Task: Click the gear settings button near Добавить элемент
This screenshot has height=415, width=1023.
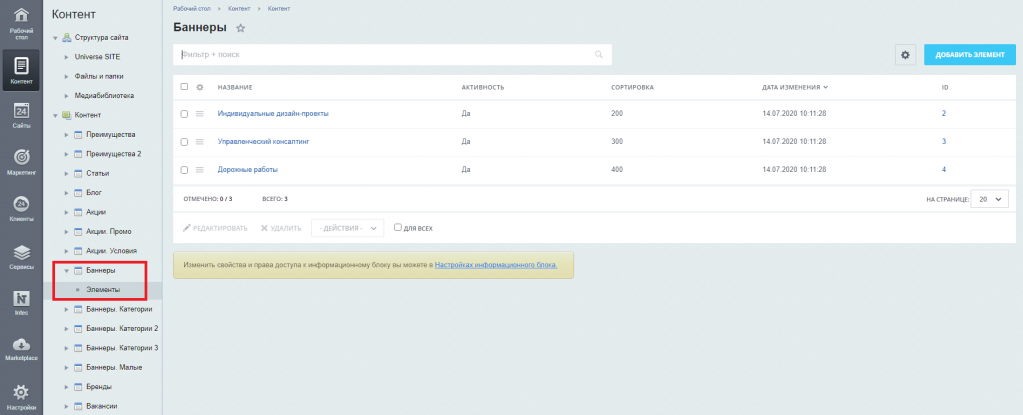Action: 905,54
